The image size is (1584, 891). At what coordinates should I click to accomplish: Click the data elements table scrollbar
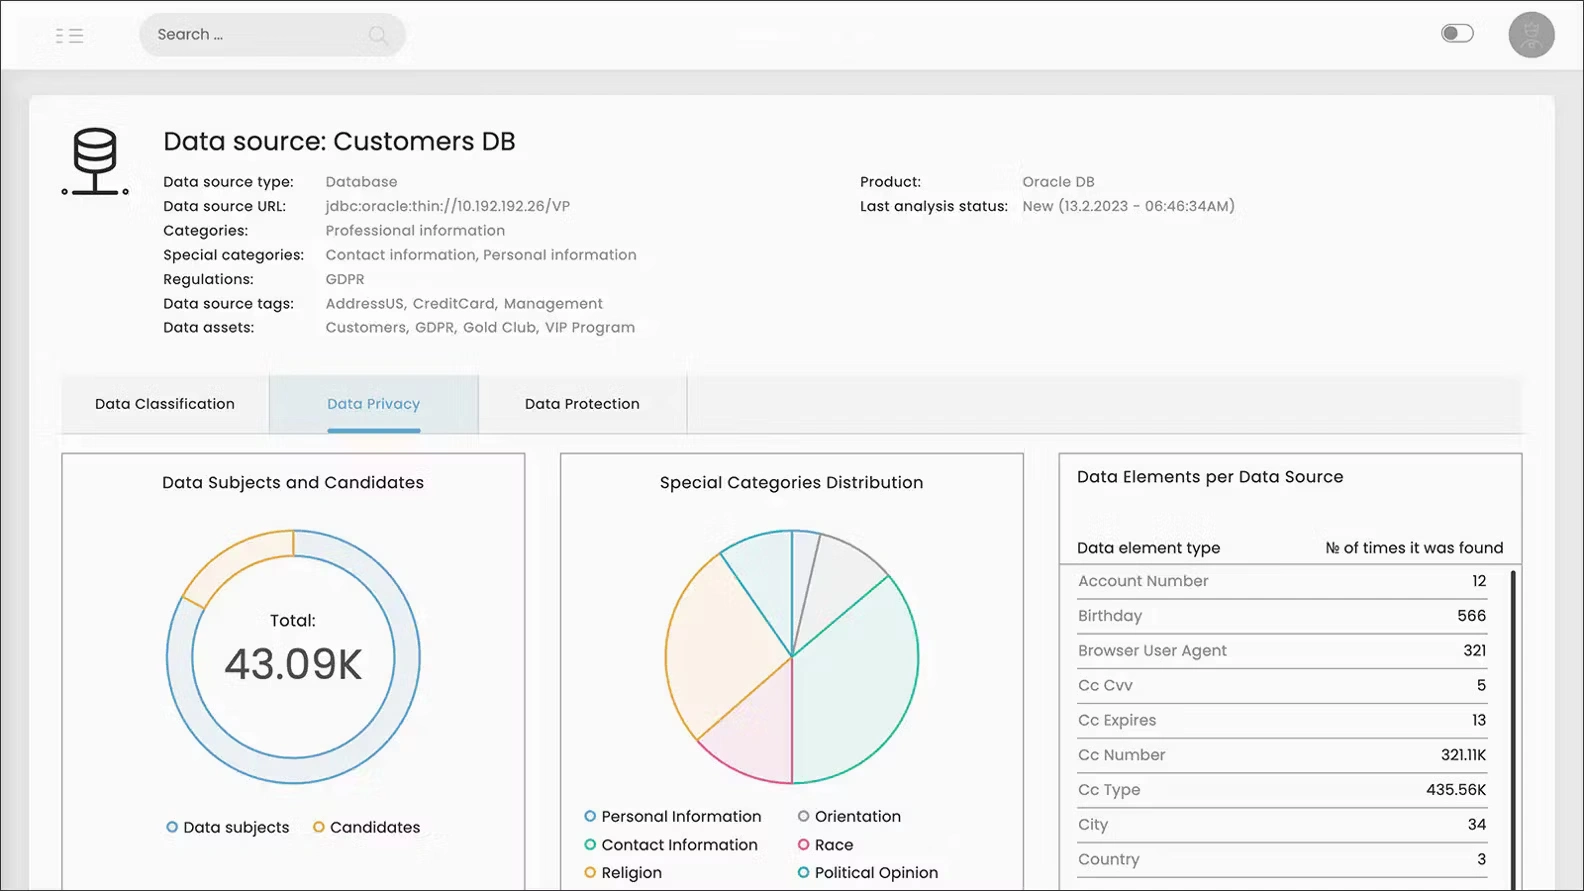pos(1512,720)
